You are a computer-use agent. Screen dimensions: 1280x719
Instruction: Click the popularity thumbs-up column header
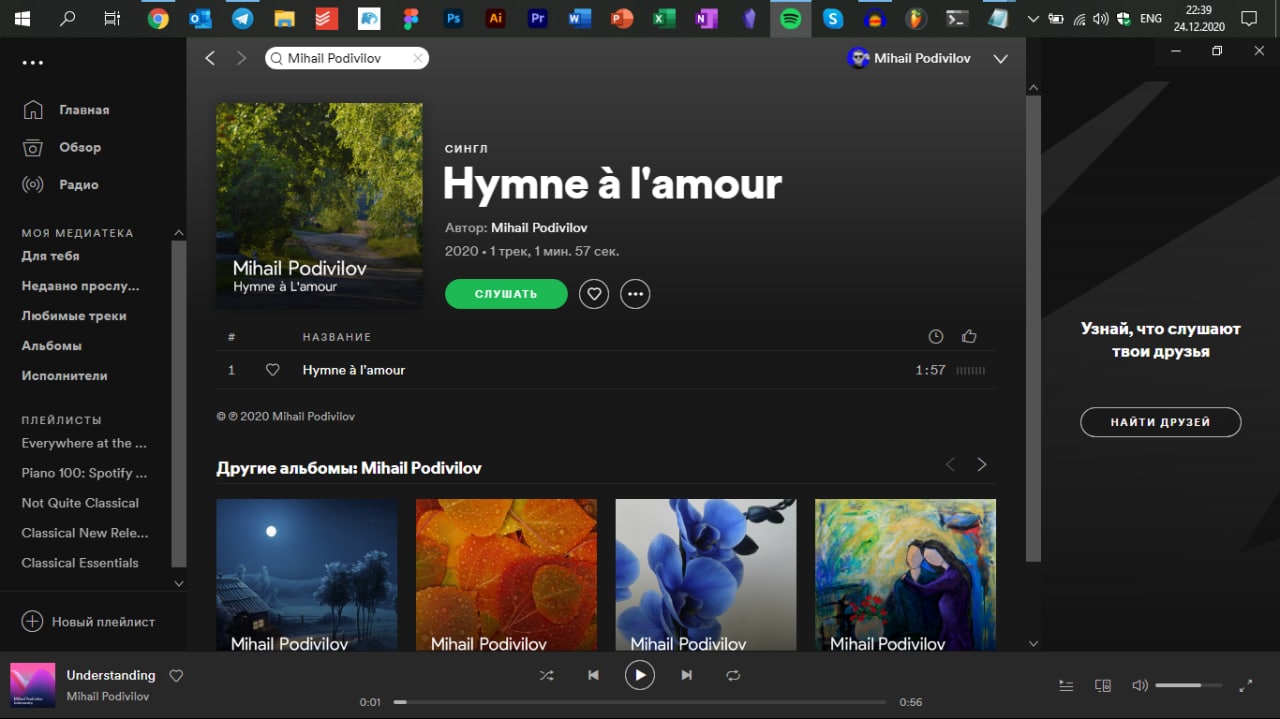click(969, 337)
